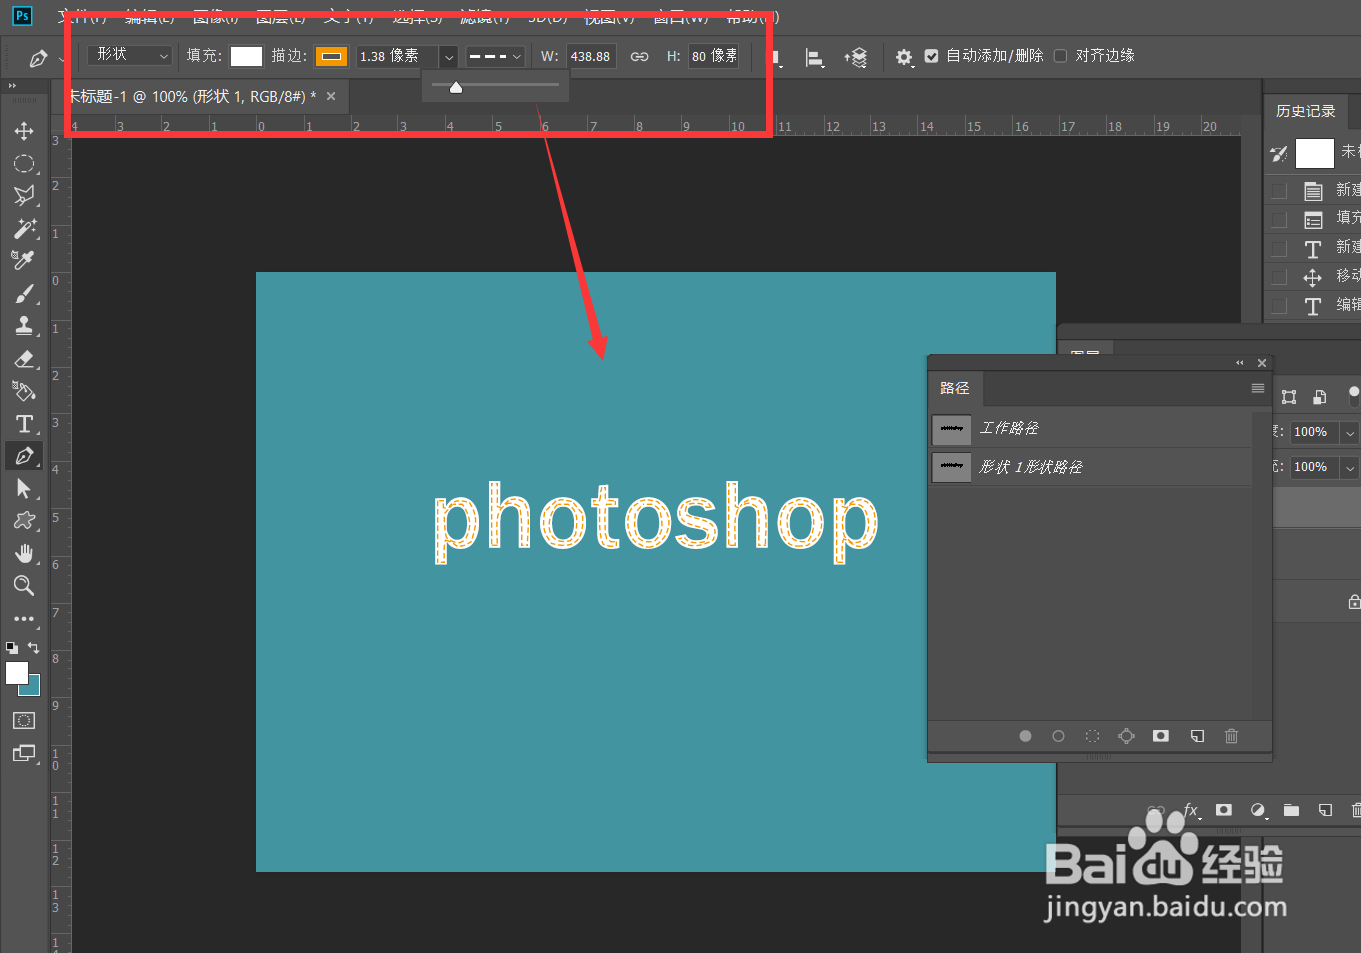Stroke path with brush in Paths panel

pyautogui.click(x=1058, y=736)
